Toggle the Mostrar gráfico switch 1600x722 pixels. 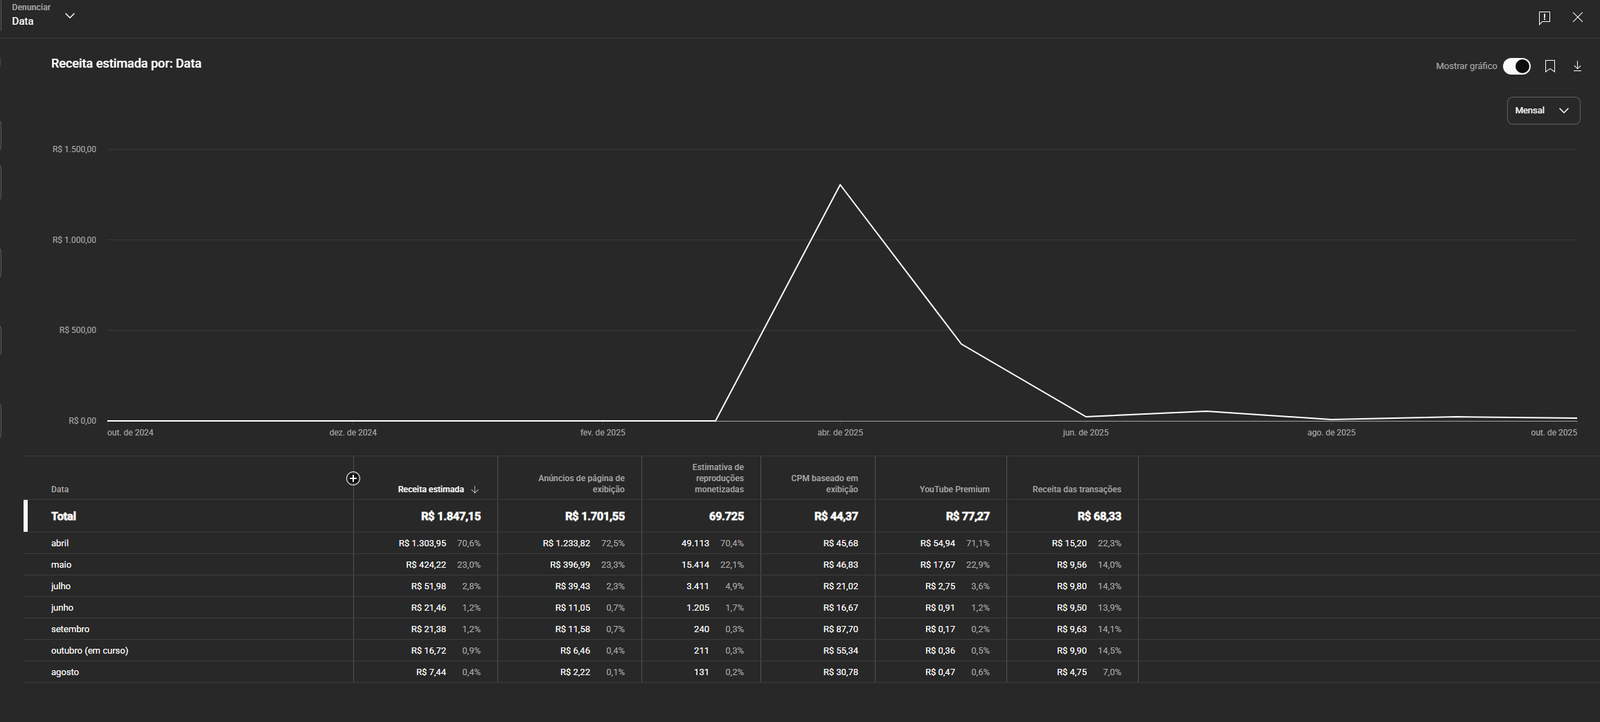coord(1516,66)
